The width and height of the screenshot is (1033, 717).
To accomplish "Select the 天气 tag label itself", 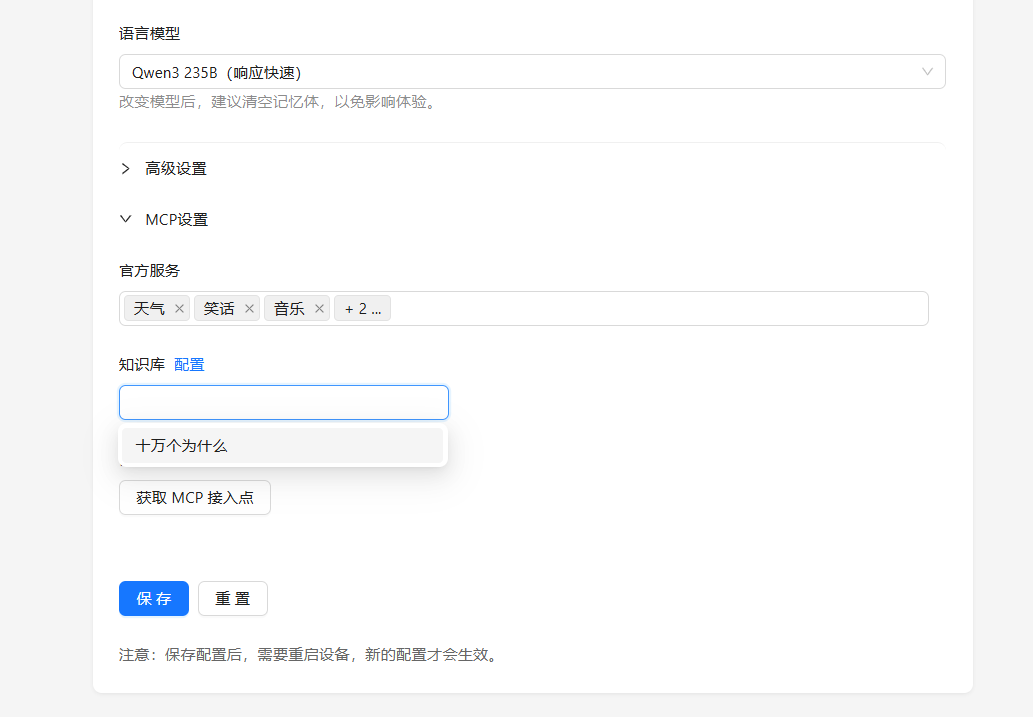I will tap(150, 308).
